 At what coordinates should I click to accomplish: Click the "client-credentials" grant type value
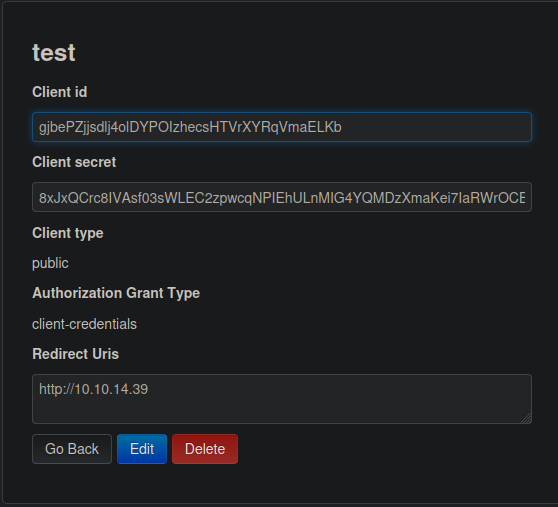tap(84, 324)
